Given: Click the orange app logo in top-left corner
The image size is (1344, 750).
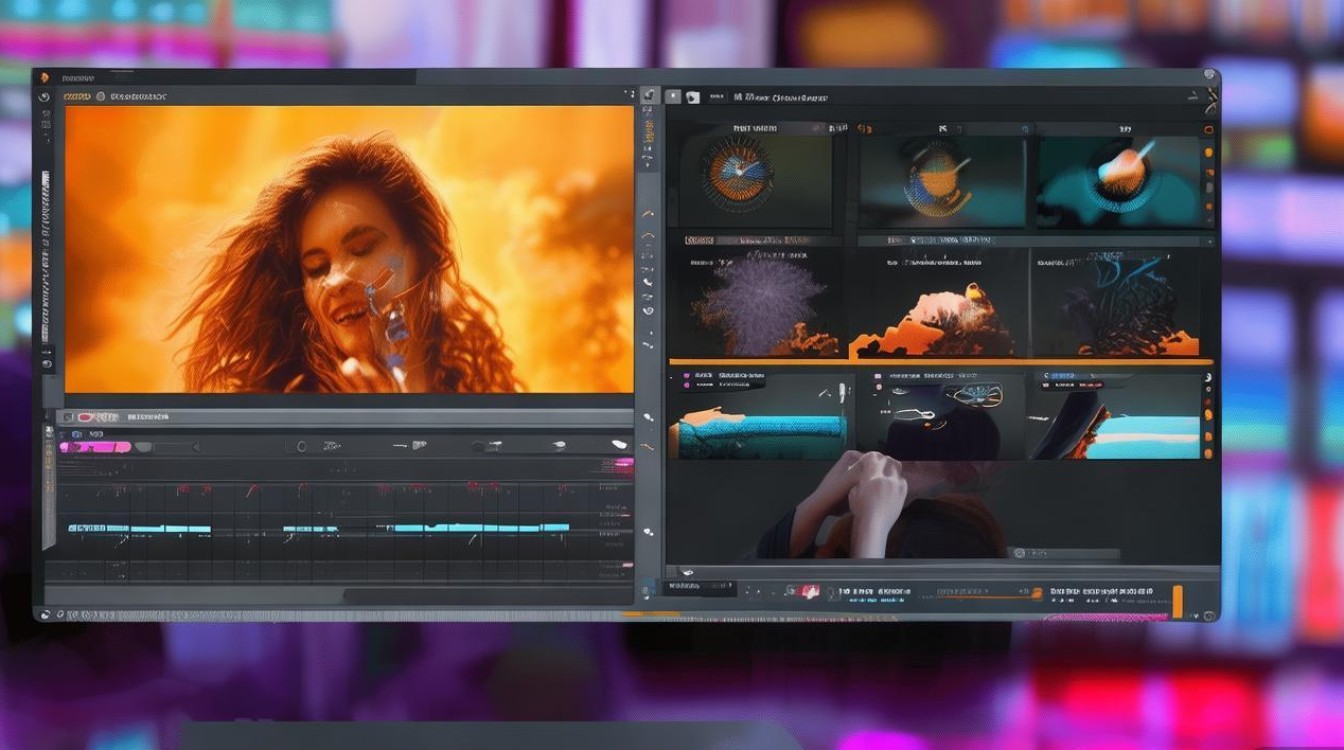Looking at the screenshot, I should point(43,77).
